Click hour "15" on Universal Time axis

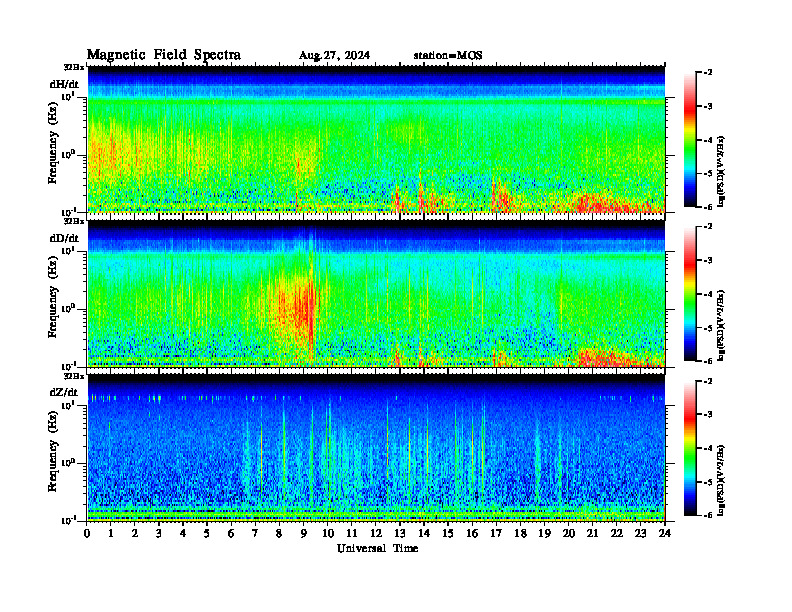click(x=449, y=533)
